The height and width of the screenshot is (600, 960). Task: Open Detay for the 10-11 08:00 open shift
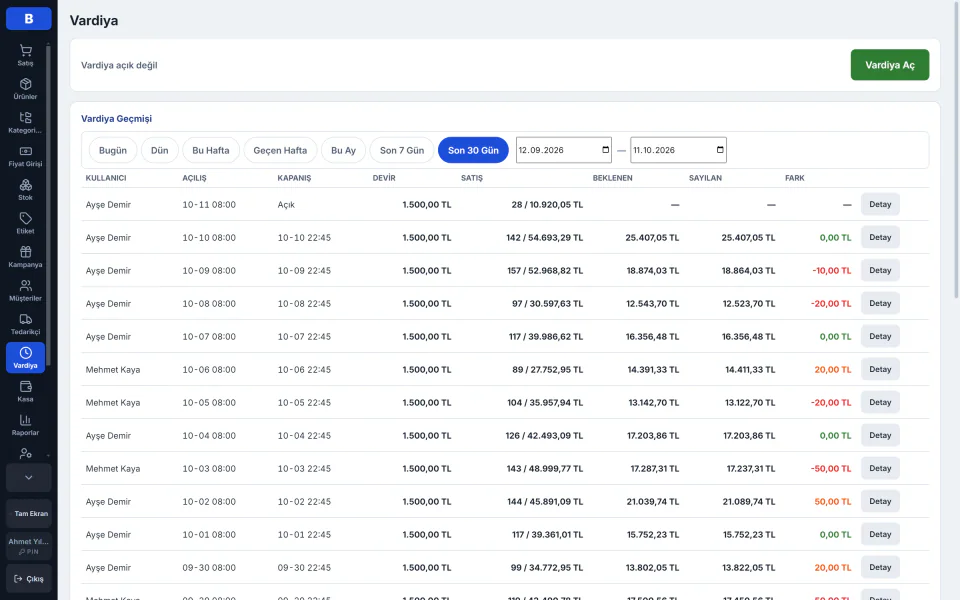coord(880,204)
